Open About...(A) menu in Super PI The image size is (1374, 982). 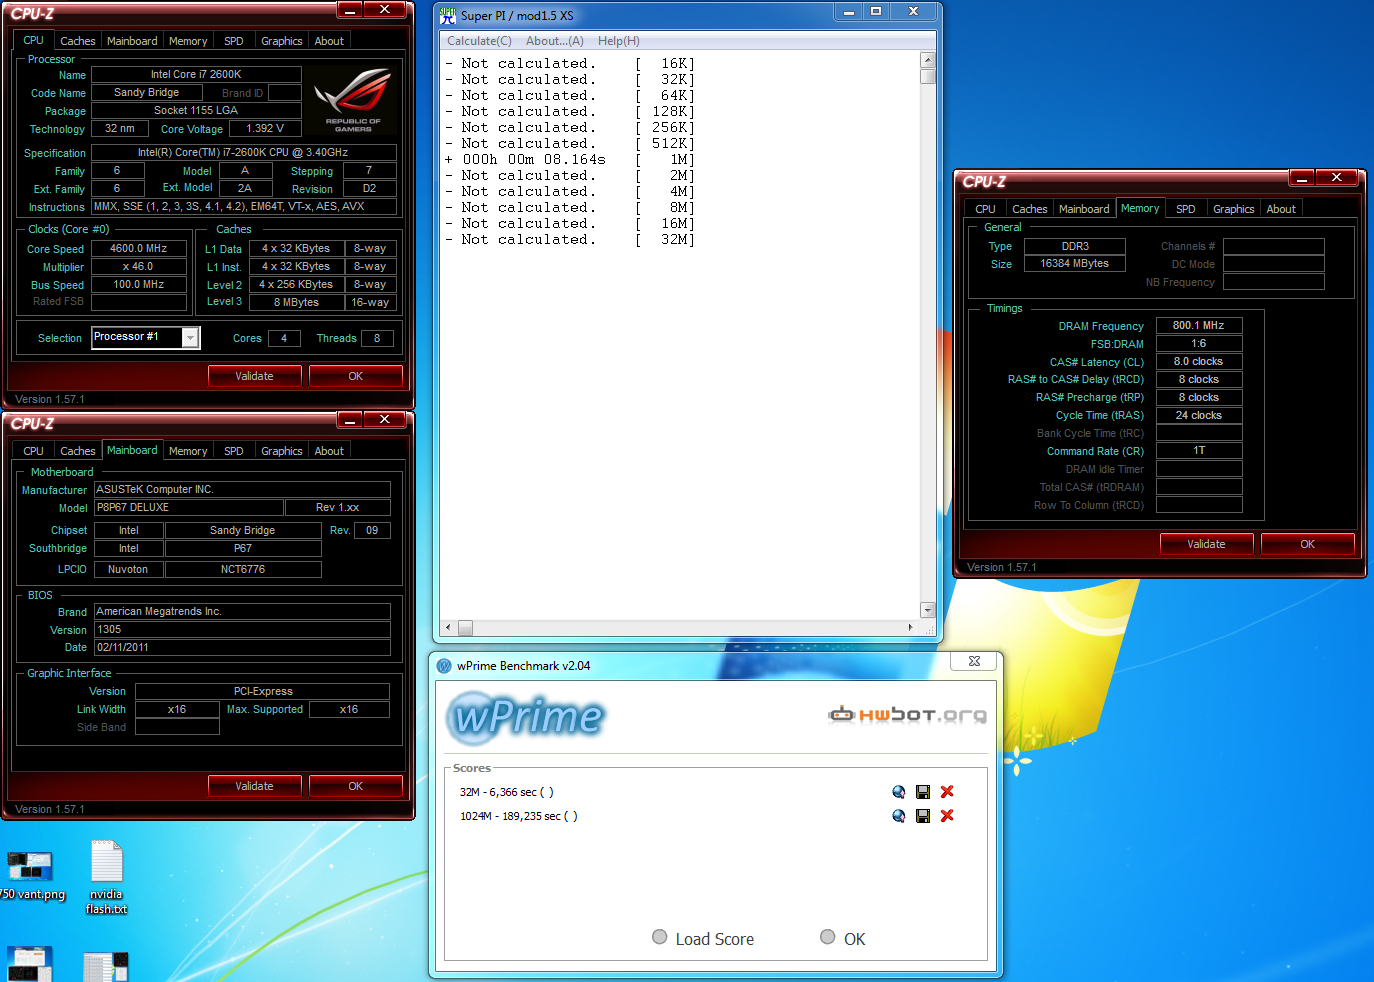555,41
